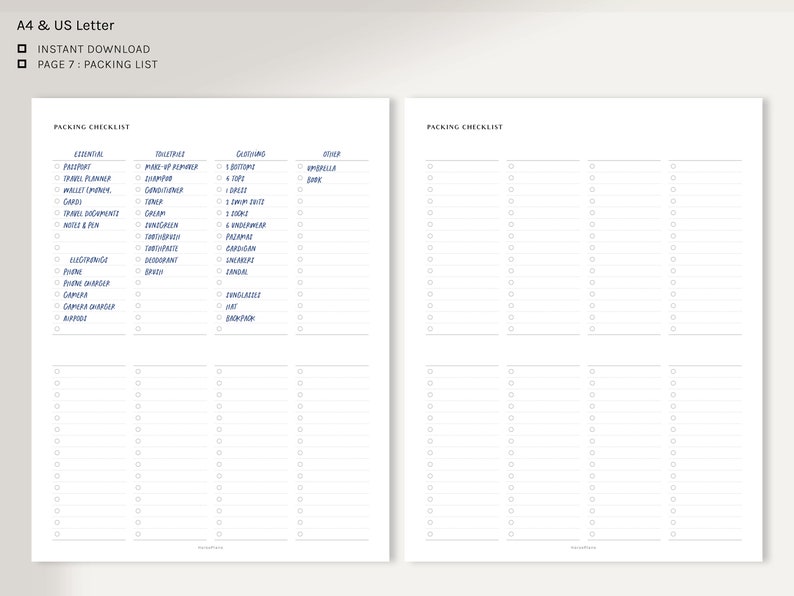The width and height of the screenshot is (794, 596).
Task: Click the Airpods list entry
Action: click(75, 318)
